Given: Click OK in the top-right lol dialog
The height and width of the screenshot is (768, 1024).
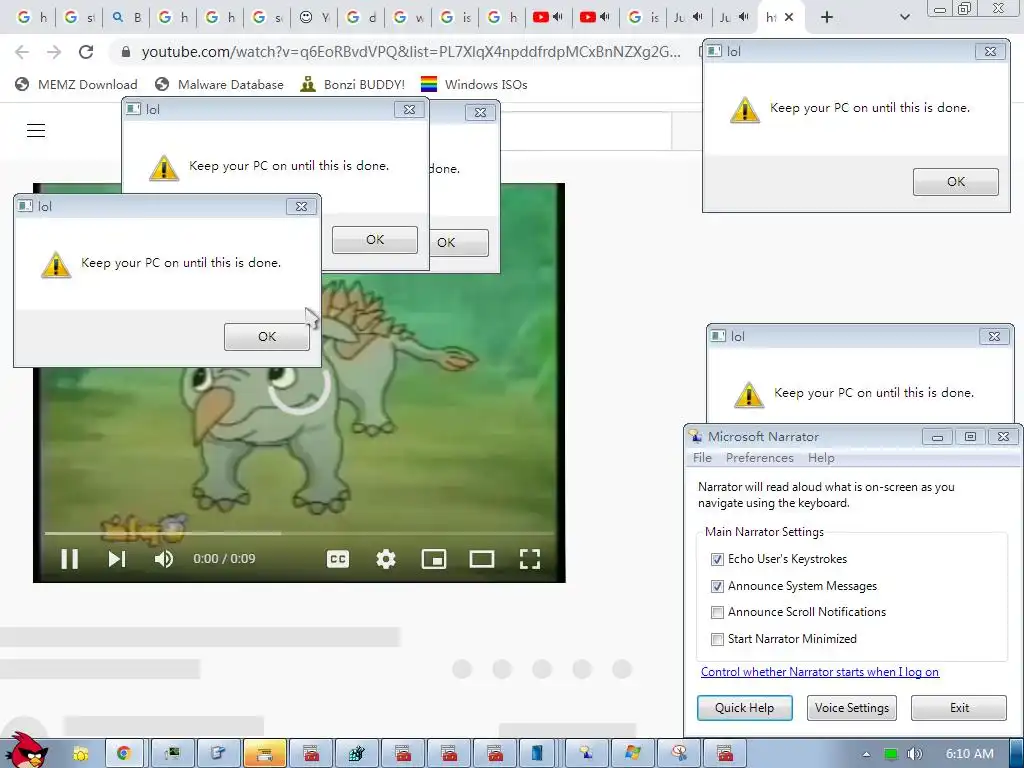Looking at the screenshot, I should 955,182.
